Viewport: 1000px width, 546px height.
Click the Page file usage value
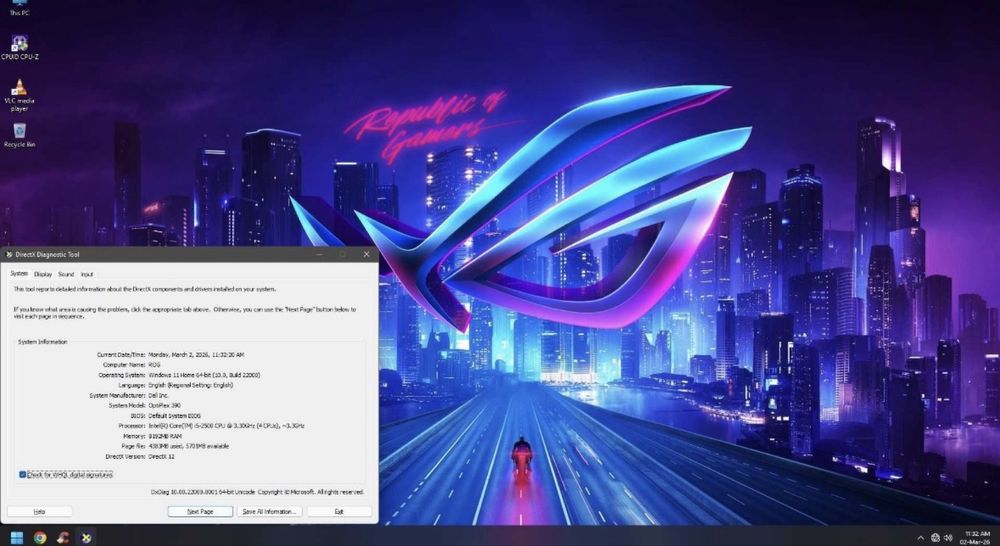click(189, 446)
